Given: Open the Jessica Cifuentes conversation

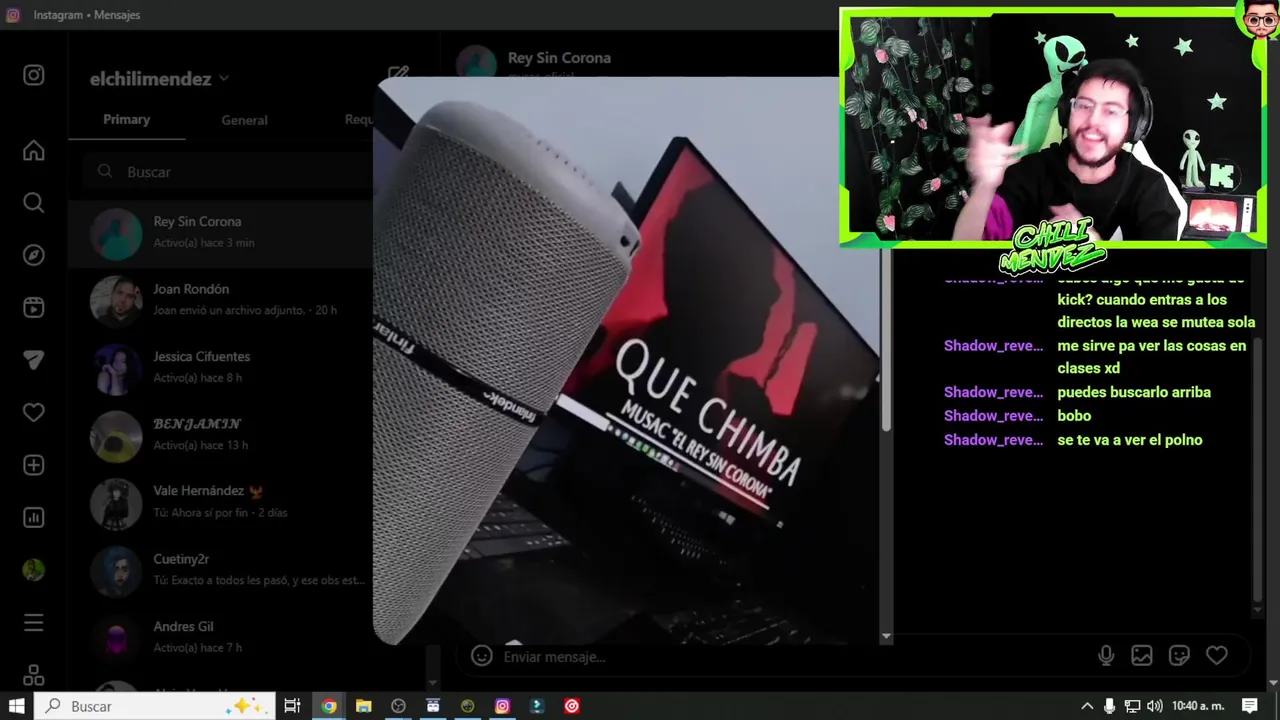Looking at the screenshot, I should (x=220, y=367).
